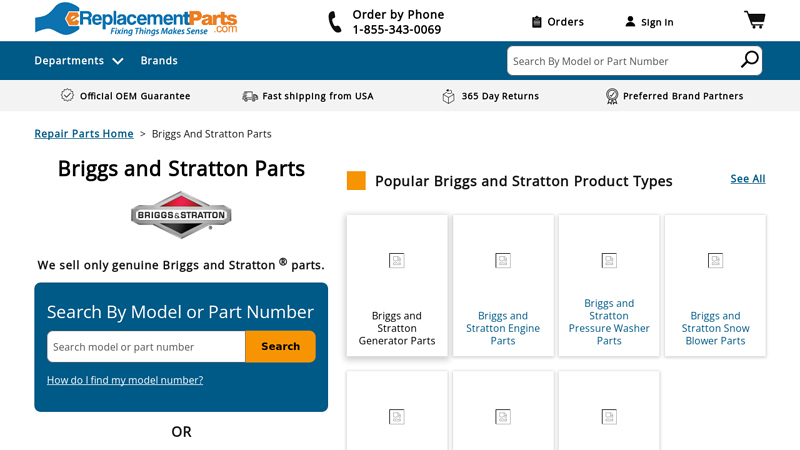Click the Orders clipboard icon
This screenshot has height=450, width=800.
click(536, 22)
